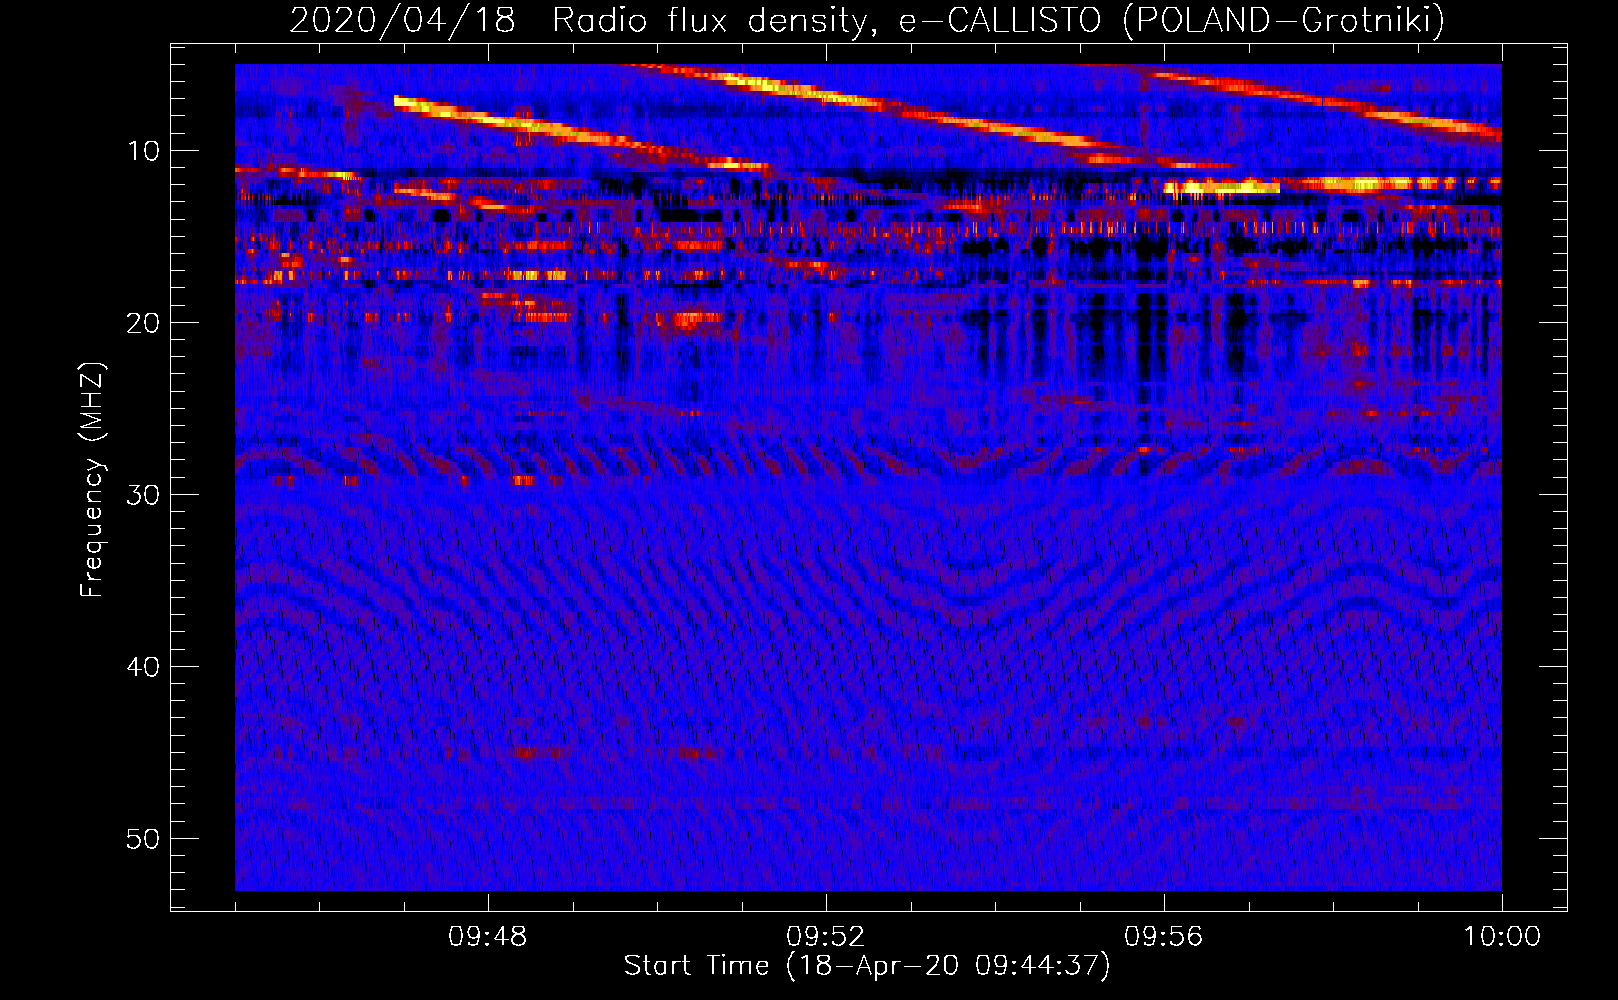This screenshot has height=1000, width=1618.
Task: Click the frequency tick label 40
Action: 144,667
